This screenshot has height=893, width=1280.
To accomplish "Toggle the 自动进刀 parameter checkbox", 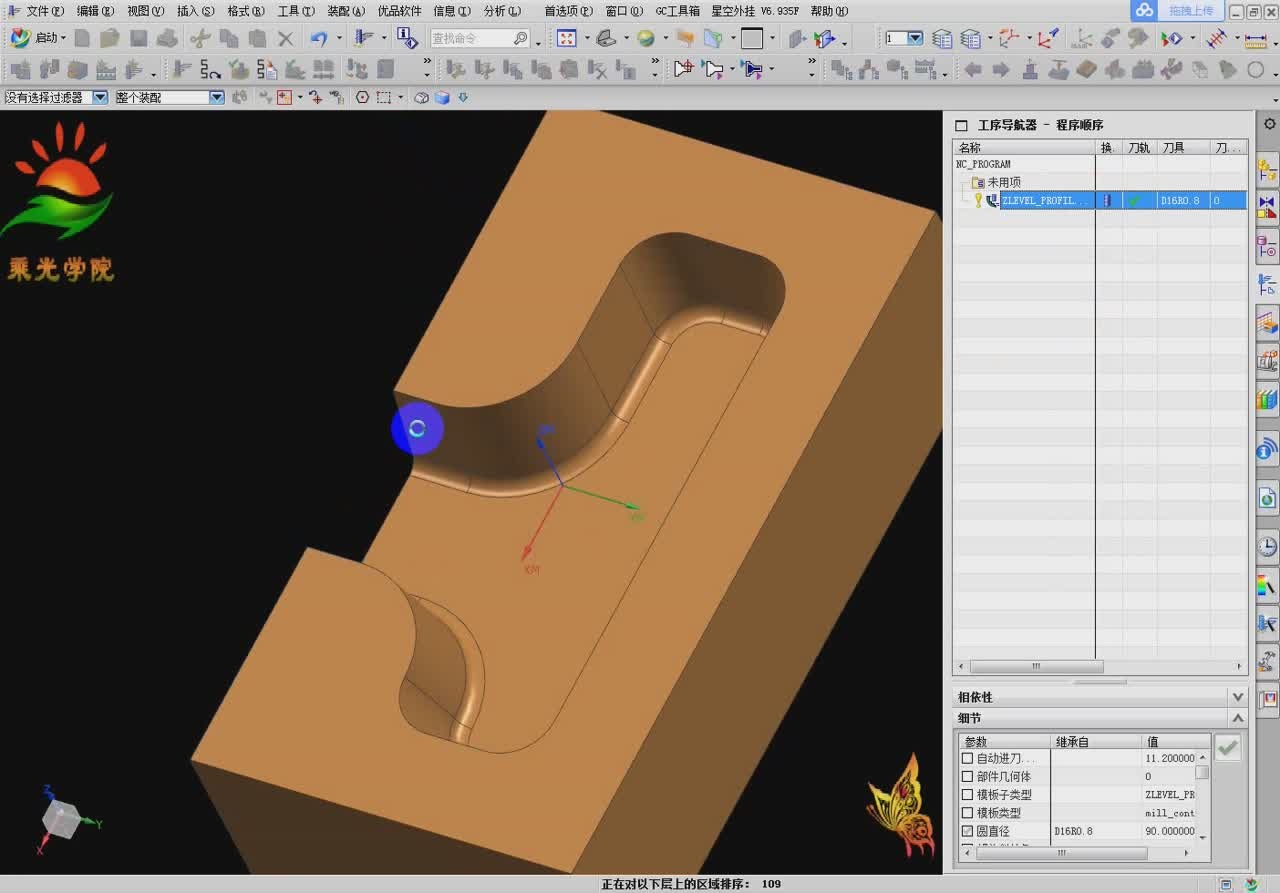I will [967, 758].
